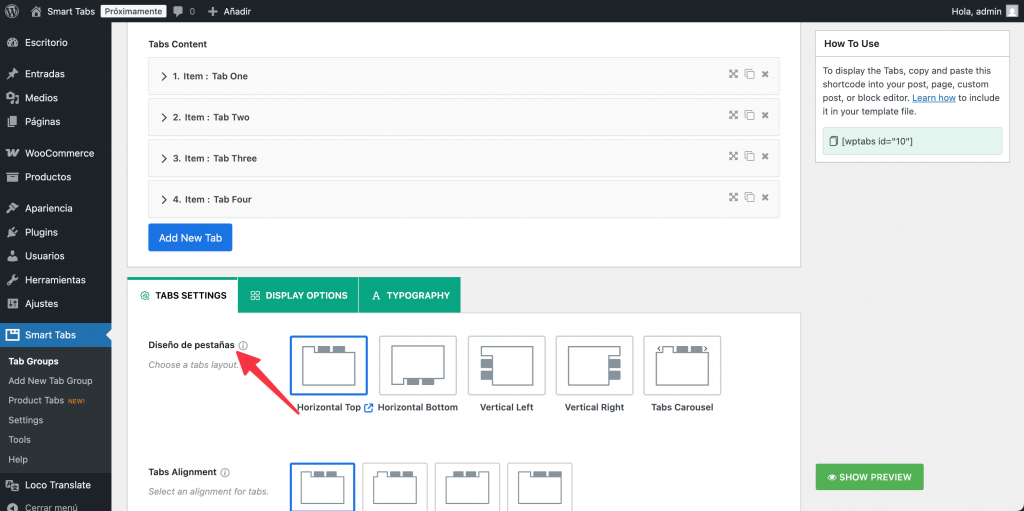1024x511 pixels.
Task: Open Add New Tab Group link
Action: [x=50, y=381]
